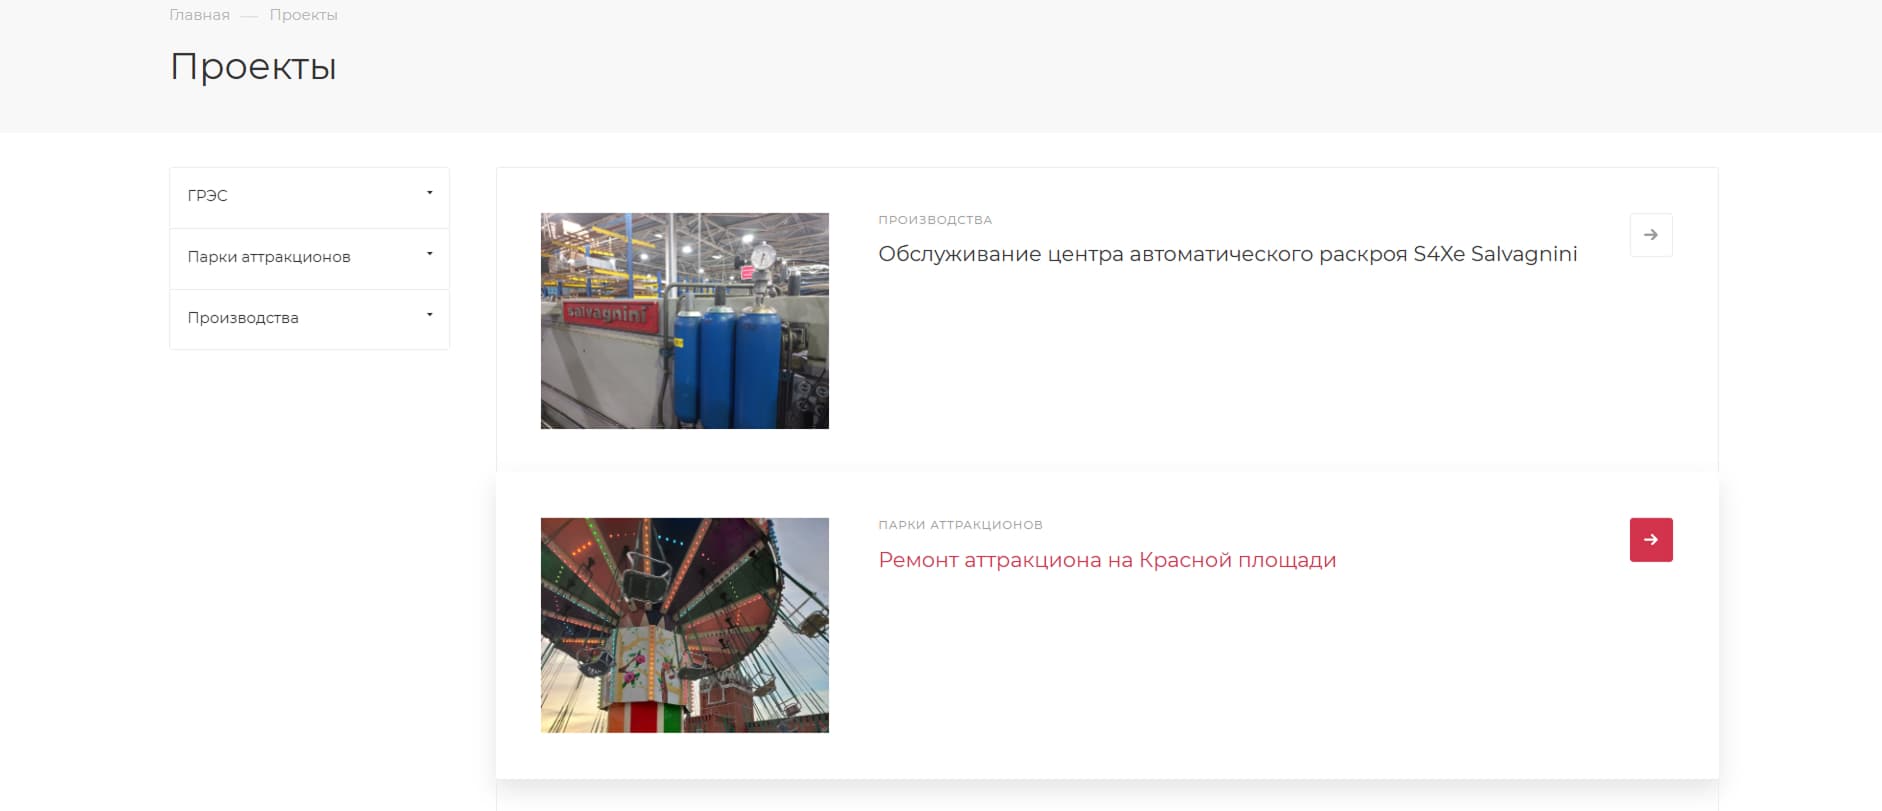
Task: Select Производства in the sidebar menu
Action: point(243,318)
